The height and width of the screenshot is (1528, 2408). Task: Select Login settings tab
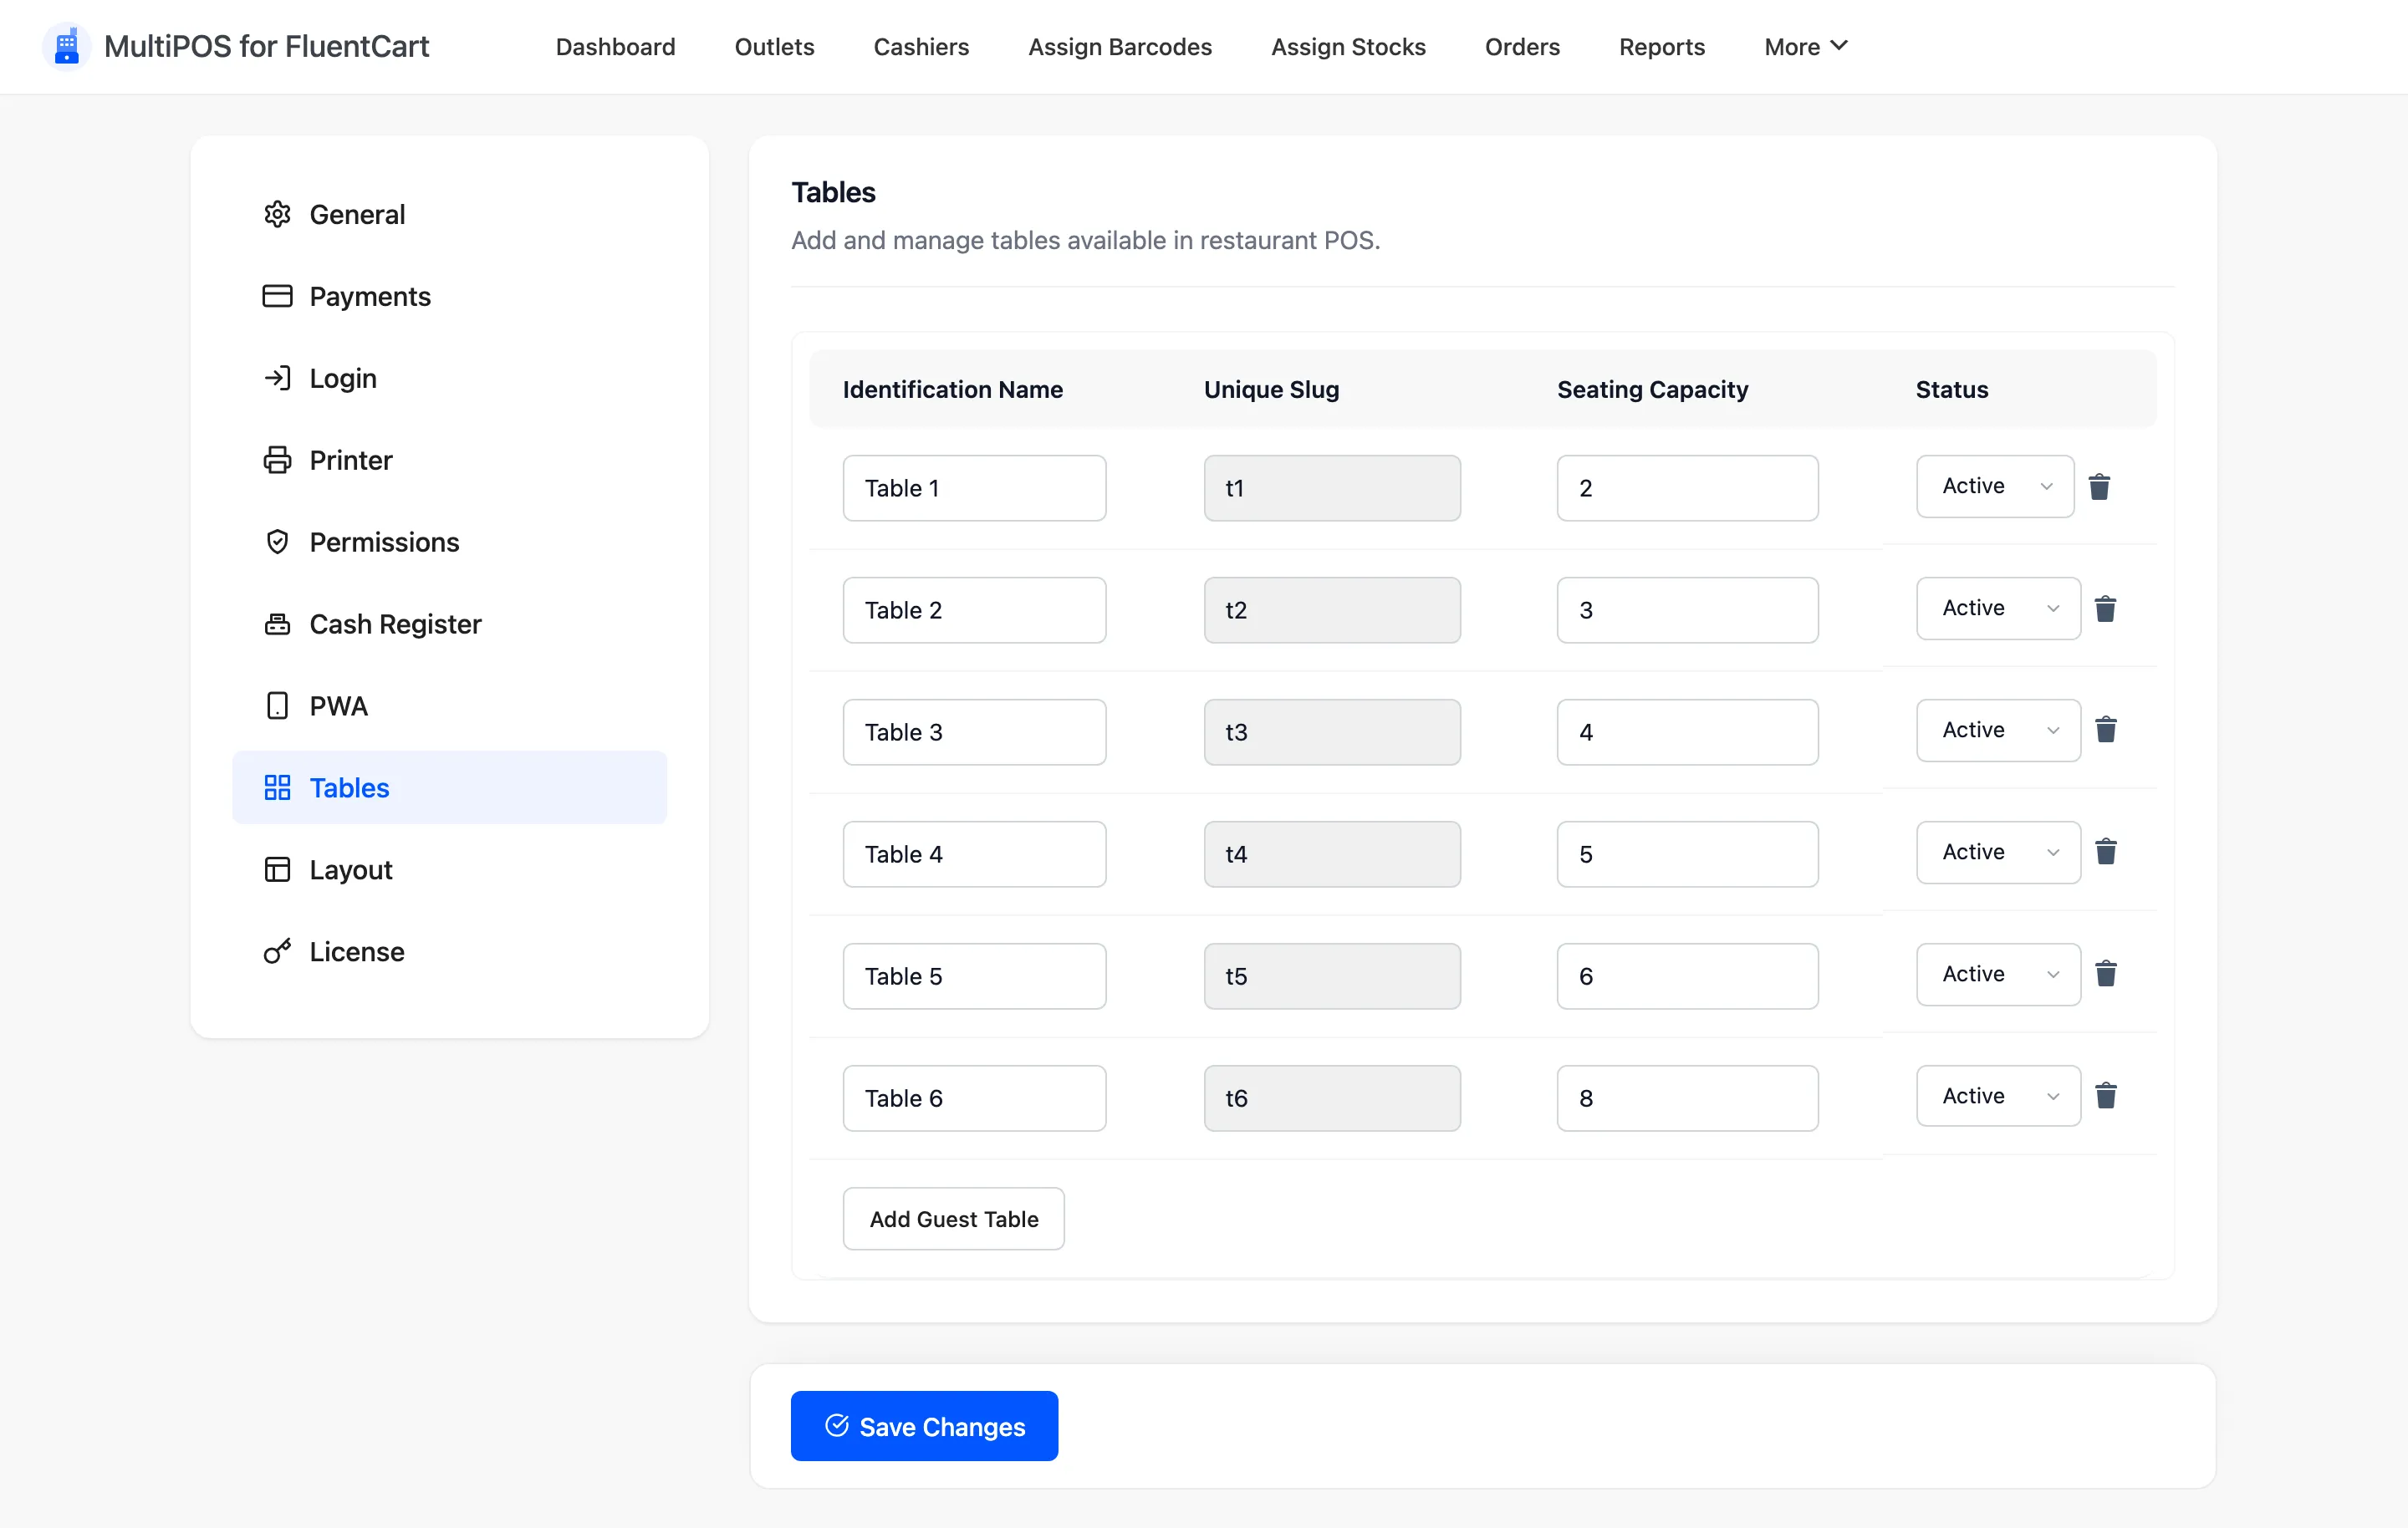449,378
